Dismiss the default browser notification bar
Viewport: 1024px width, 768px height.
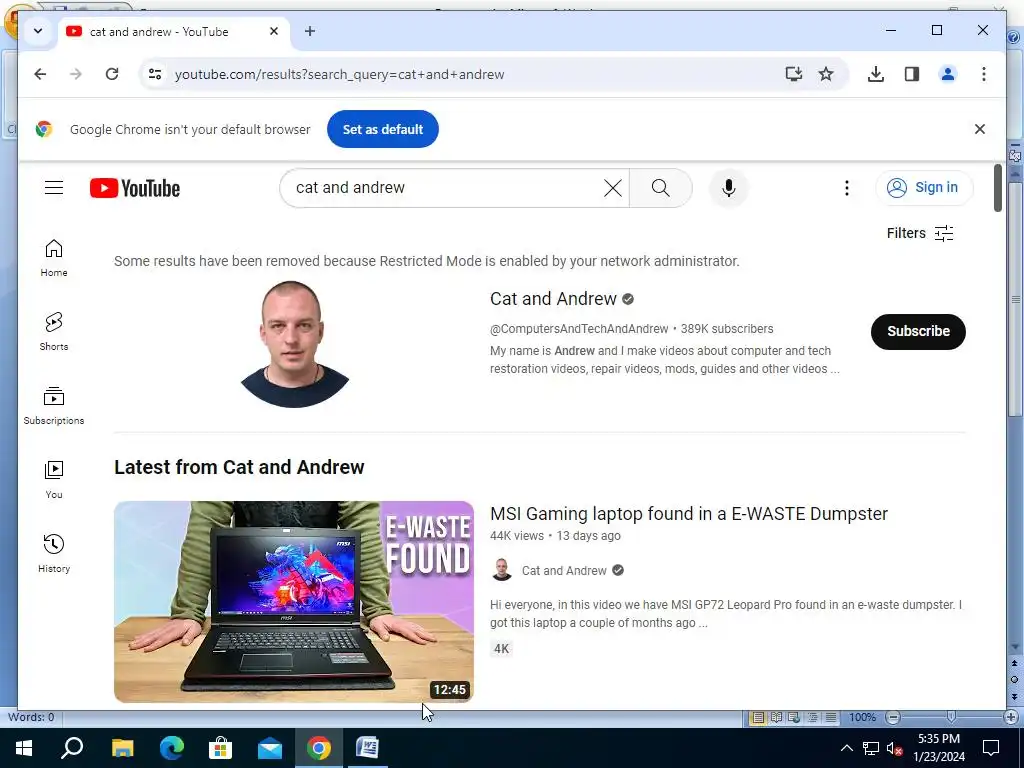point(980,129)
